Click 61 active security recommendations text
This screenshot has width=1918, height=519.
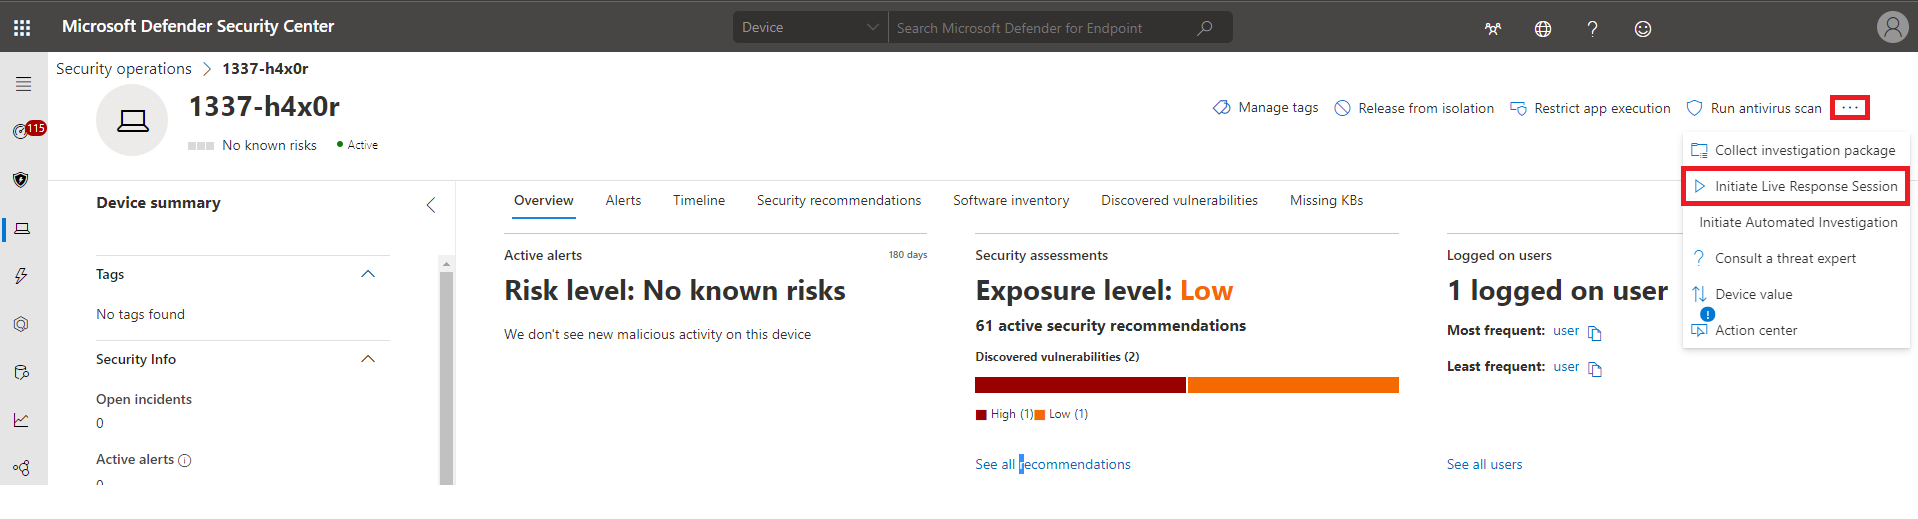(1110, 326)
